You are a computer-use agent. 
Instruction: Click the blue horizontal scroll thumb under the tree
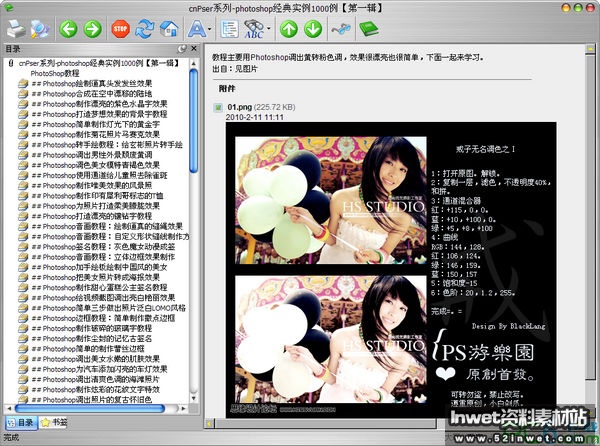[x=90, y=409]
